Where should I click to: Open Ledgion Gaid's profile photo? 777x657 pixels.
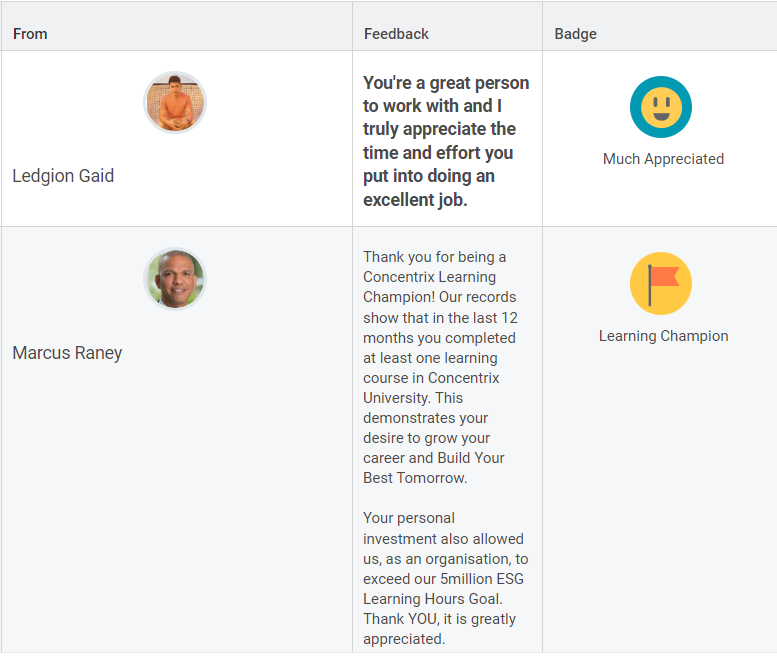coord(175,102)
